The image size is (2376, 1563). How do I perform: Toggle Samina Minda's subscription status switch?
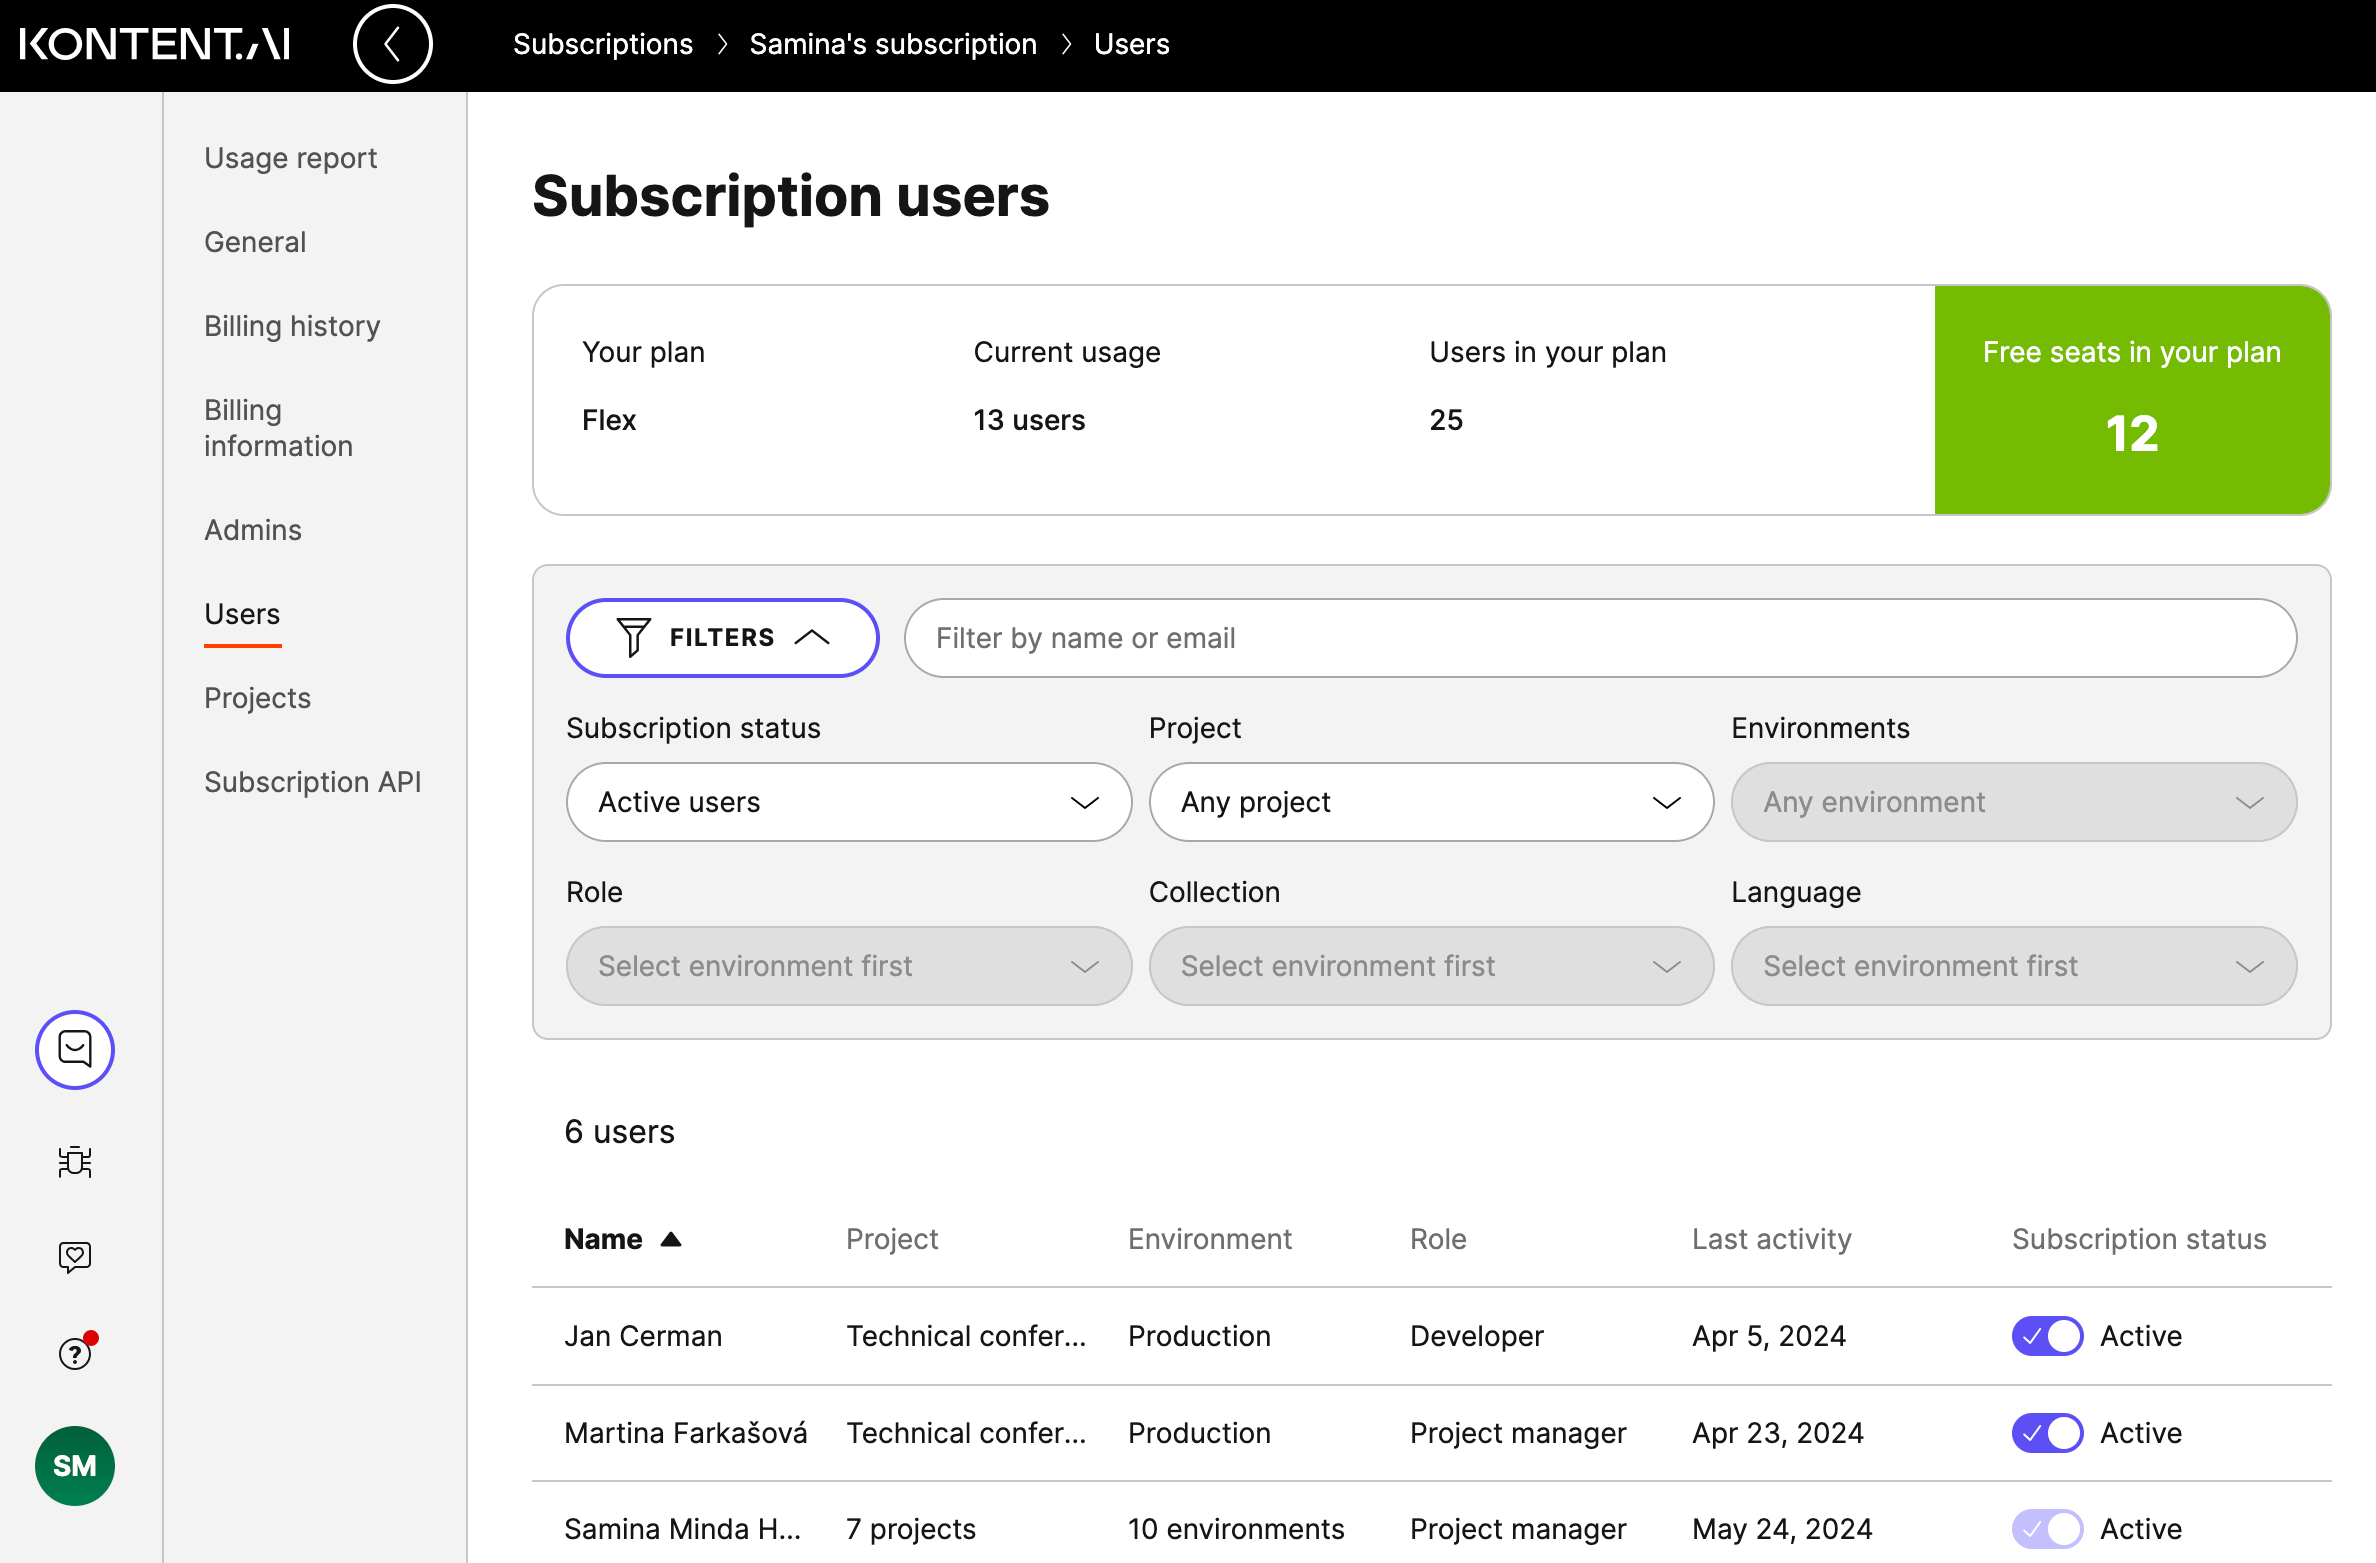tap(2046, 1528)
